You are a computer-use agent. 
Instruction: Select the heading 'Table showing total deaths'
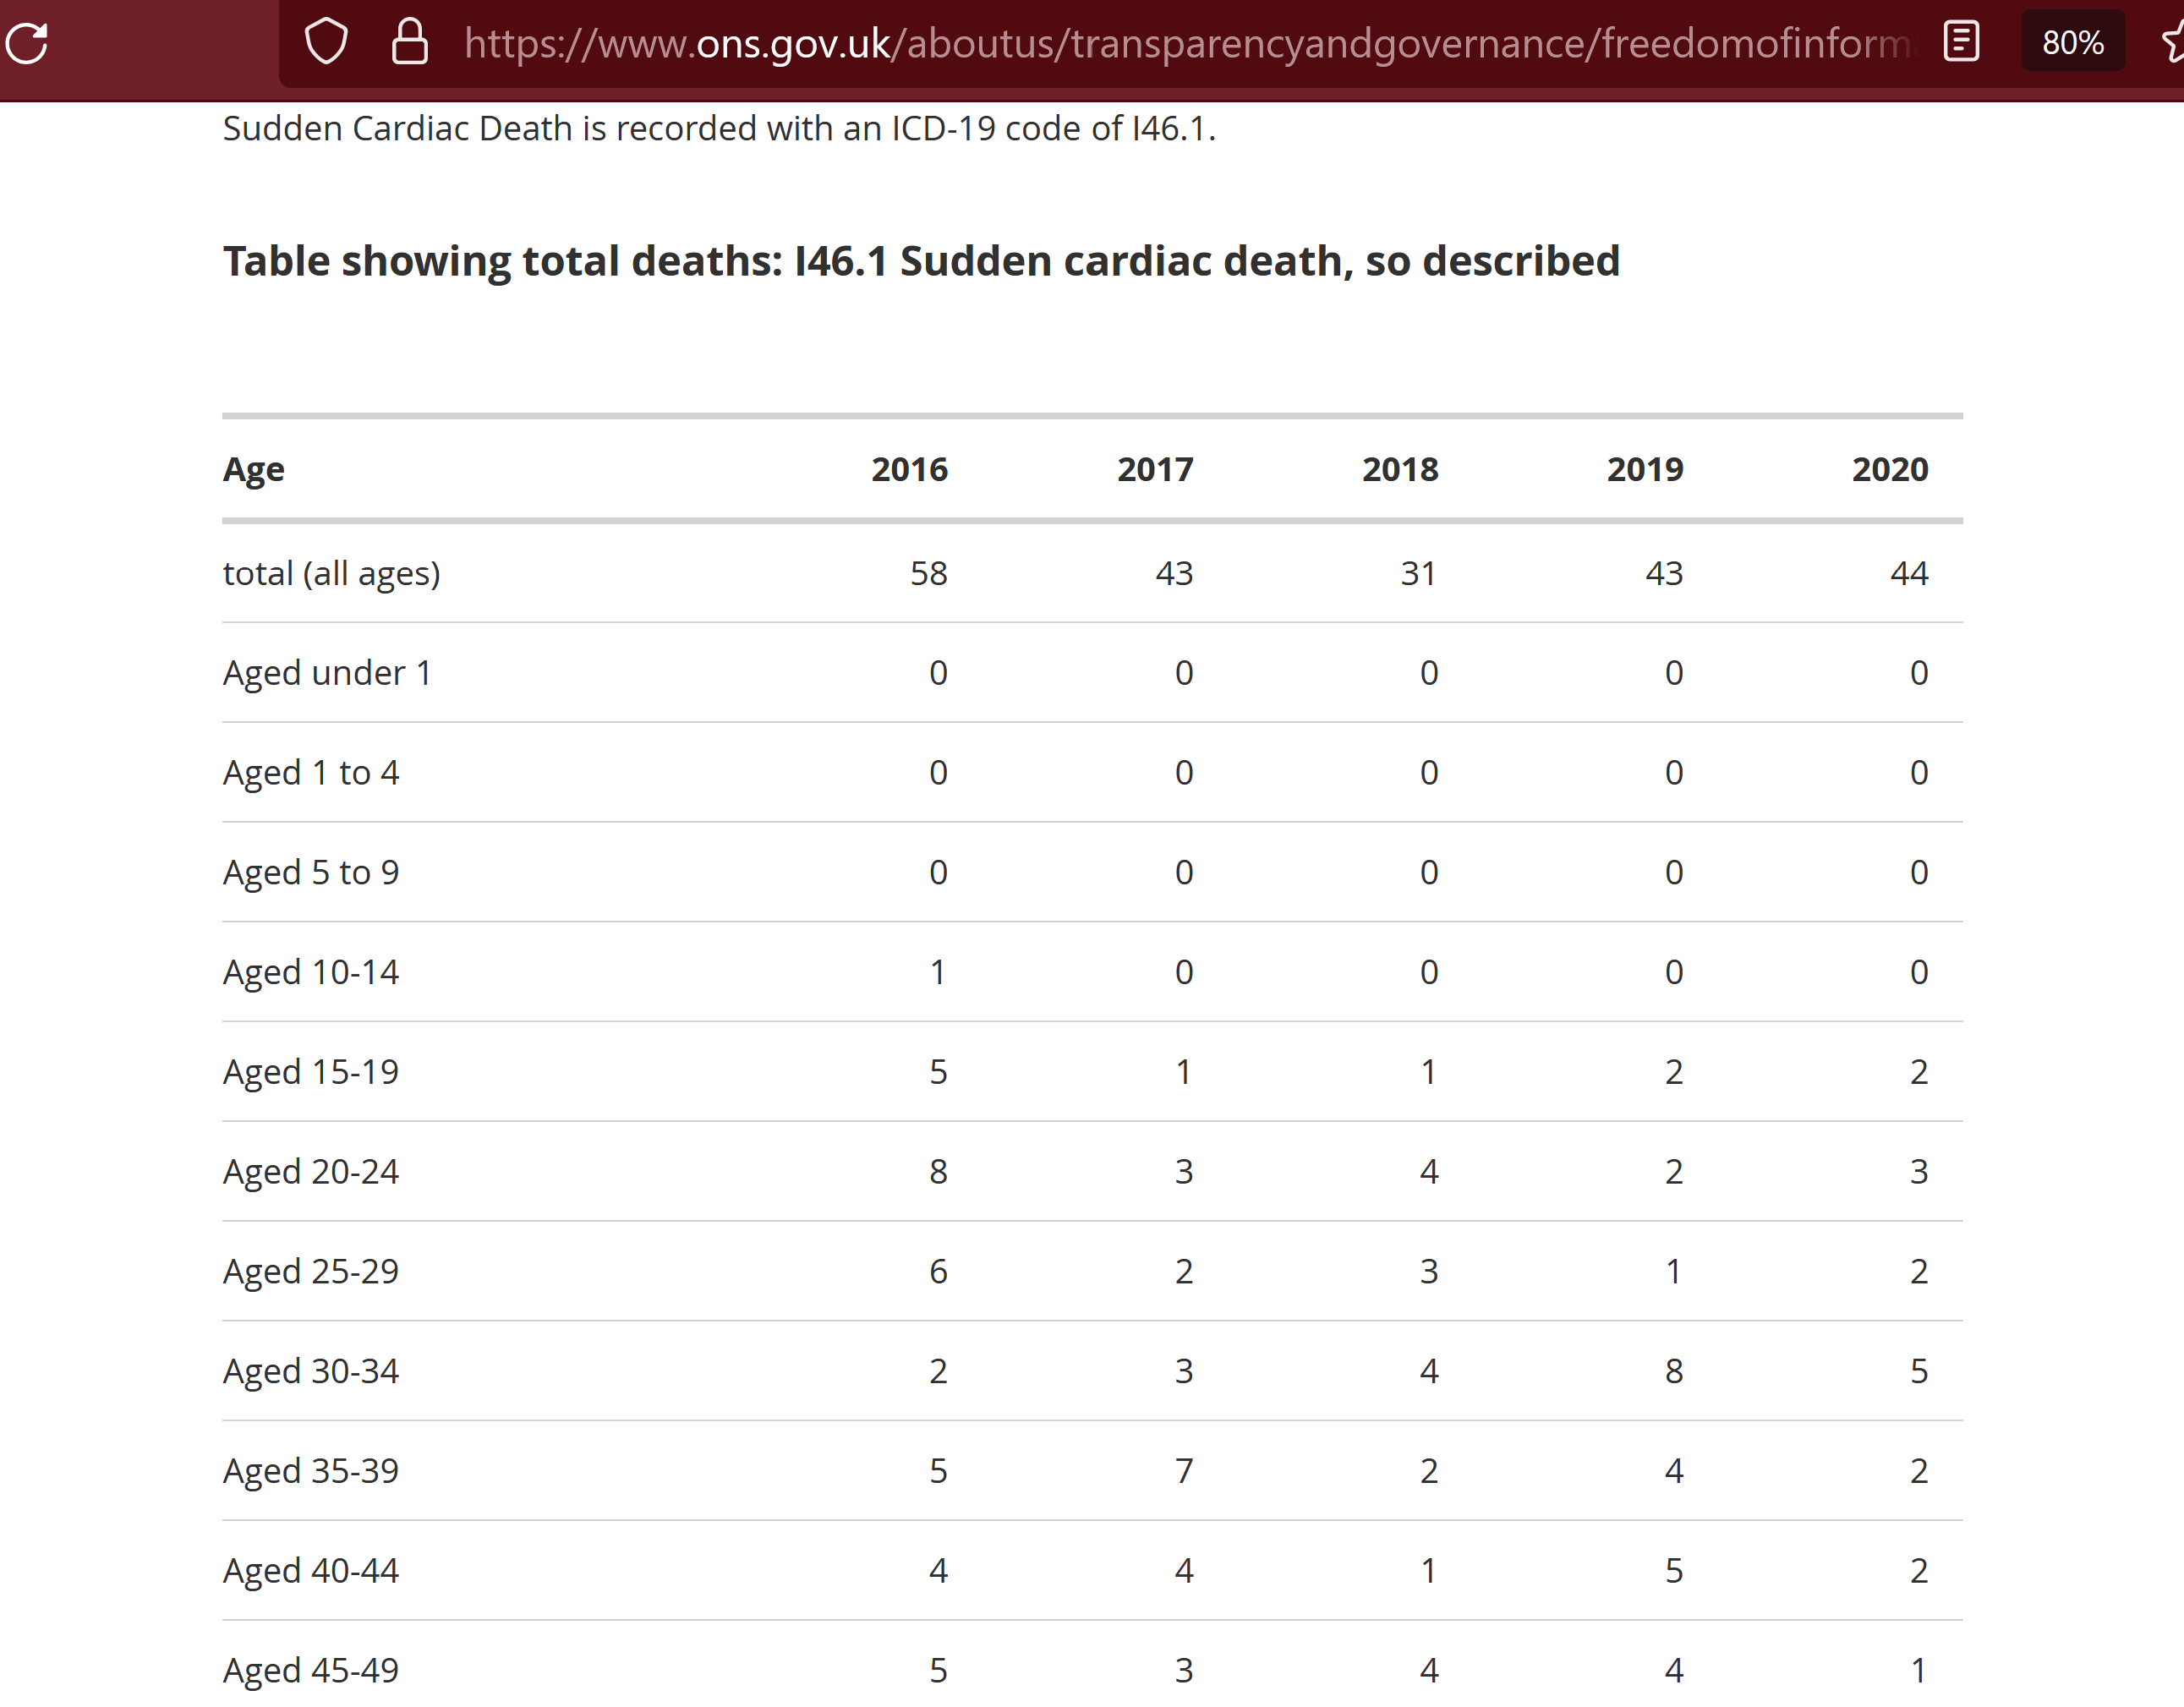[921, 261]
